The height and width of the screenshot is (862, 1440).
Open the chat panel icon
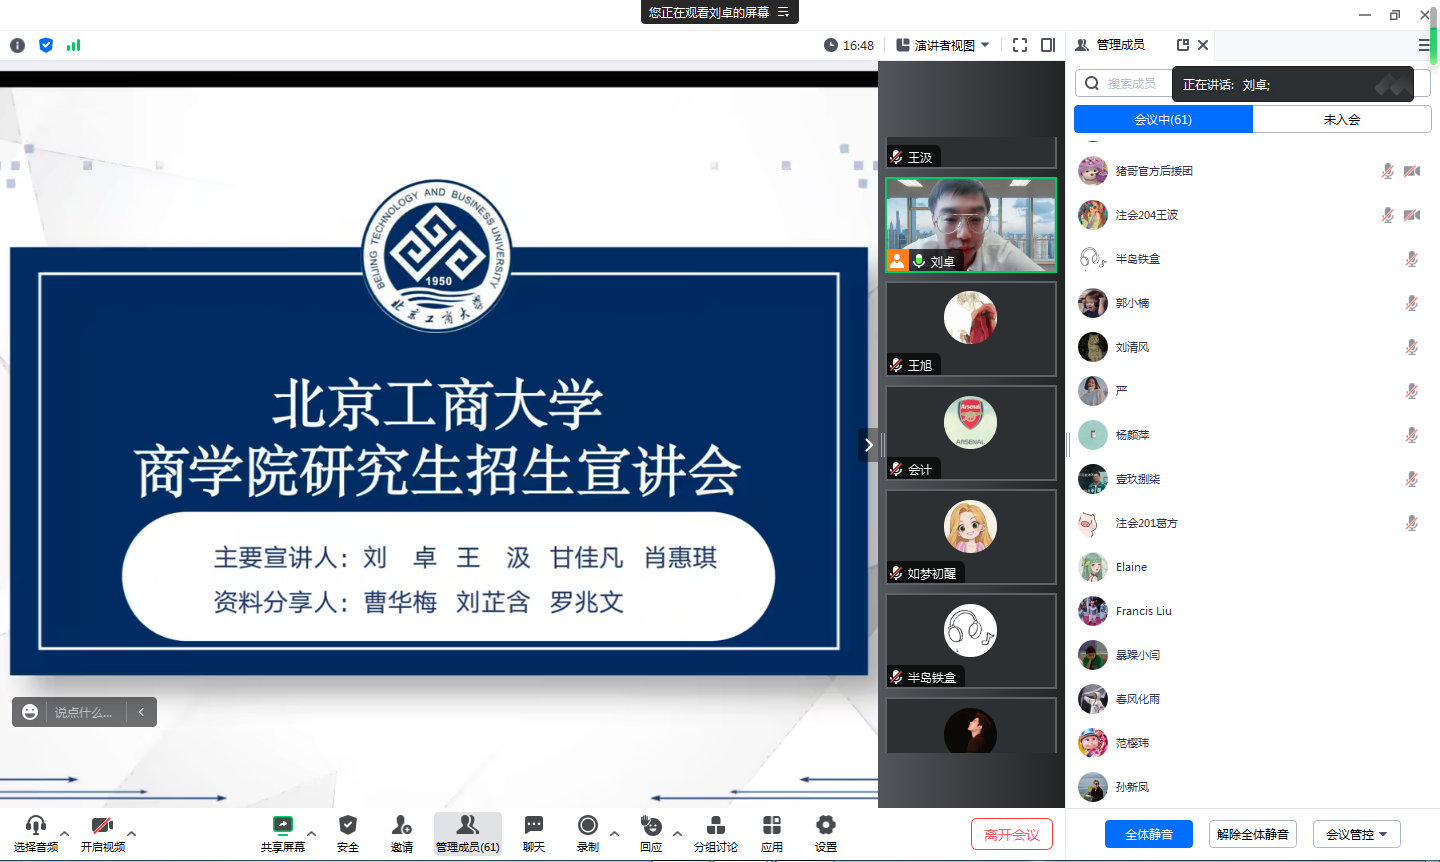click(x=534, y=826)
